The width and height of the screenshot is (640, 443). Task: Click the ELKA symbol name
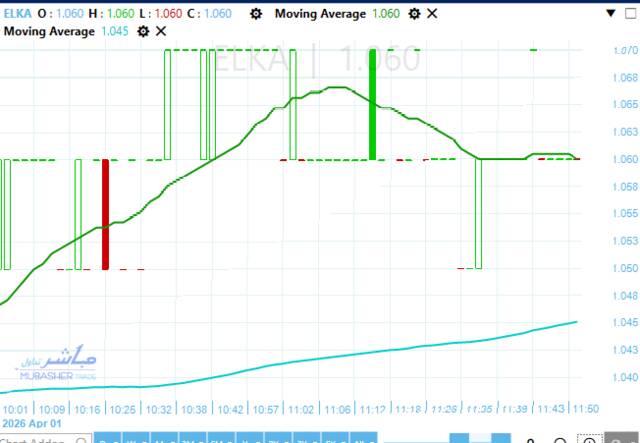[x=19, y=13]
